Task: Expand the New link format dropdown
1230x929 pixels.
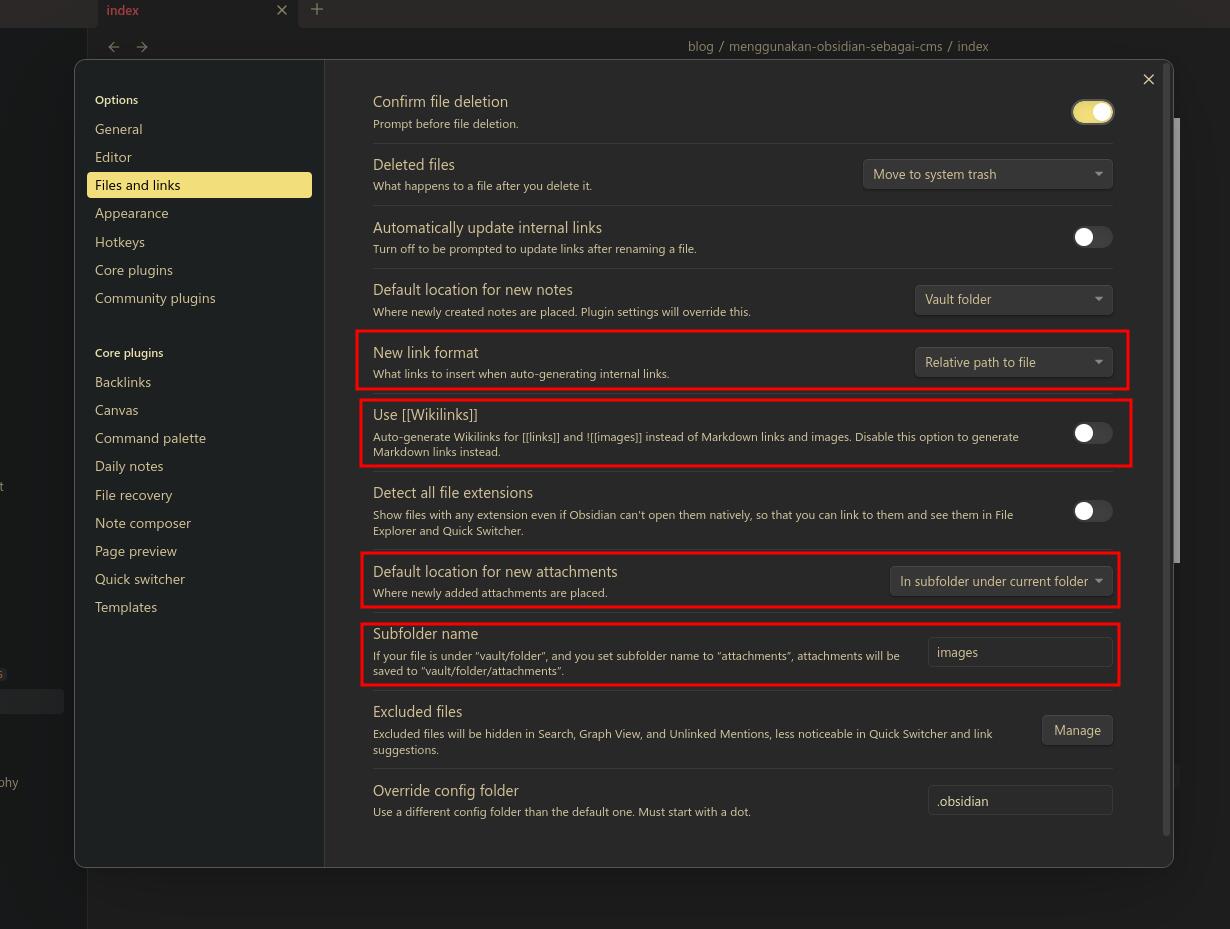Action: click(x=1013, y=362)
